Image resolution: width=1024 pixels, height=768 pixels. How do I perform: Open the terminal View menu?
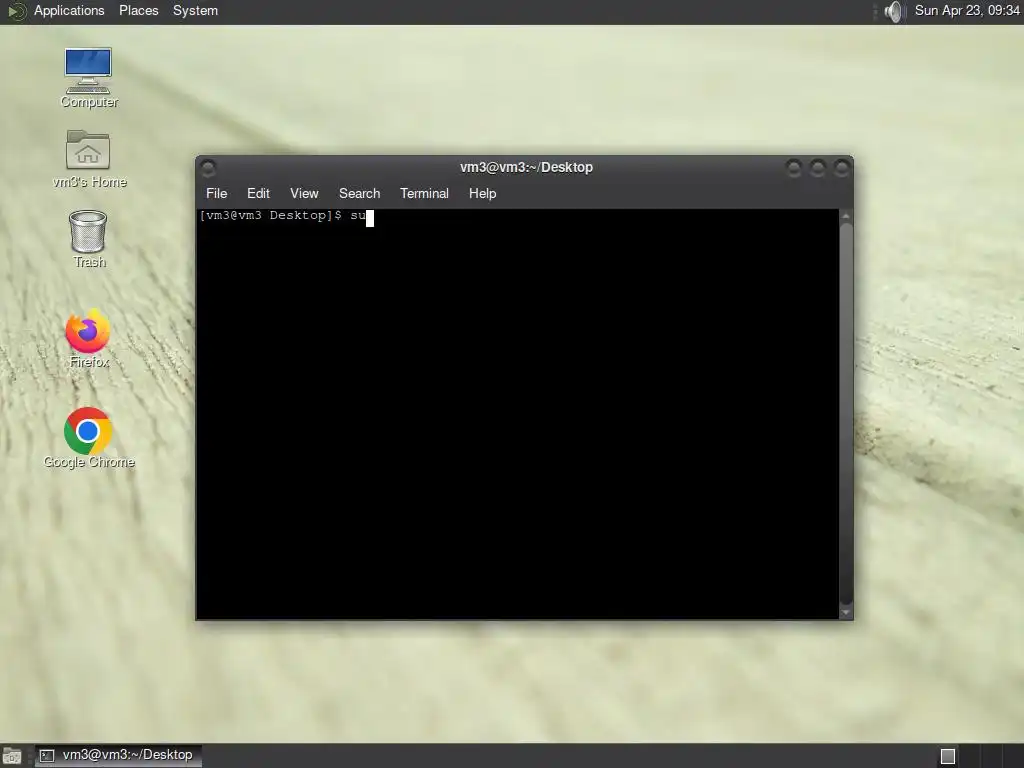[x=304, y=193]
